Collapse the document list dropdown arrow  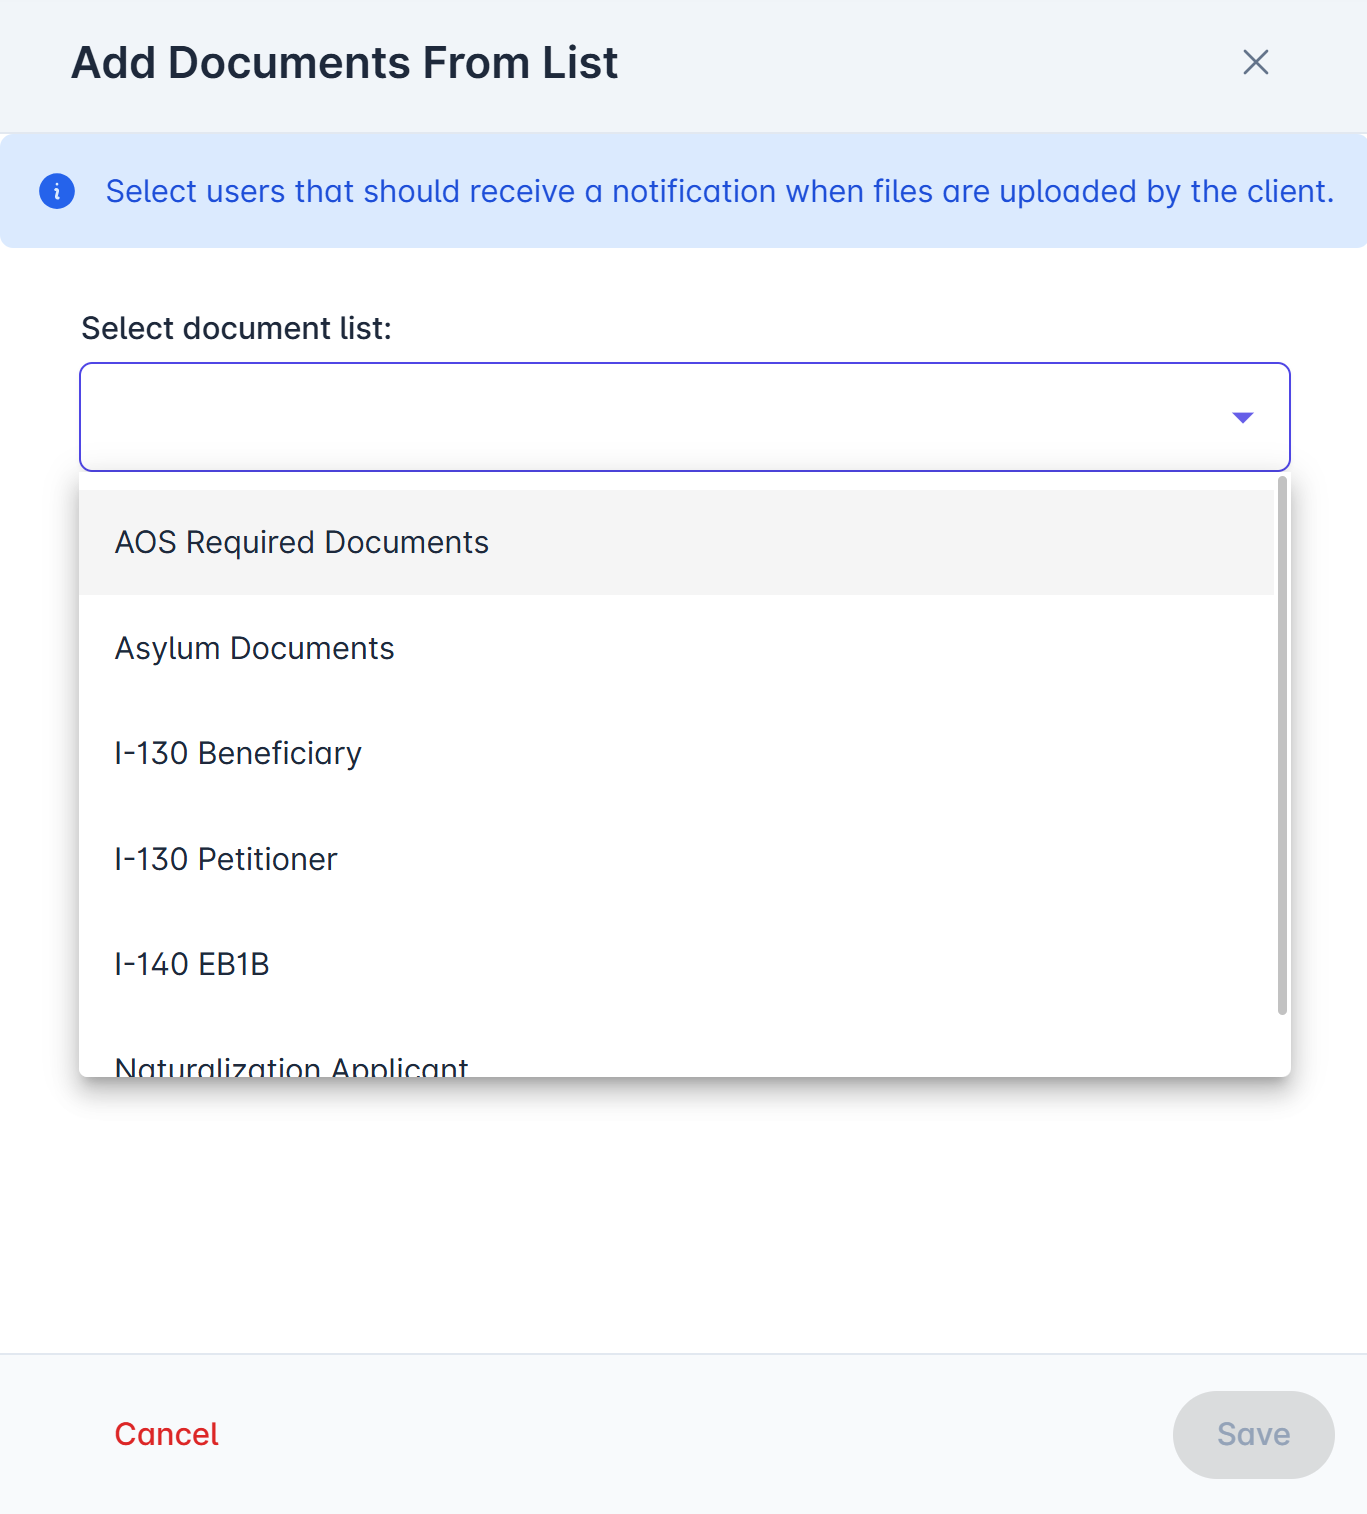tap(1242, 418)
